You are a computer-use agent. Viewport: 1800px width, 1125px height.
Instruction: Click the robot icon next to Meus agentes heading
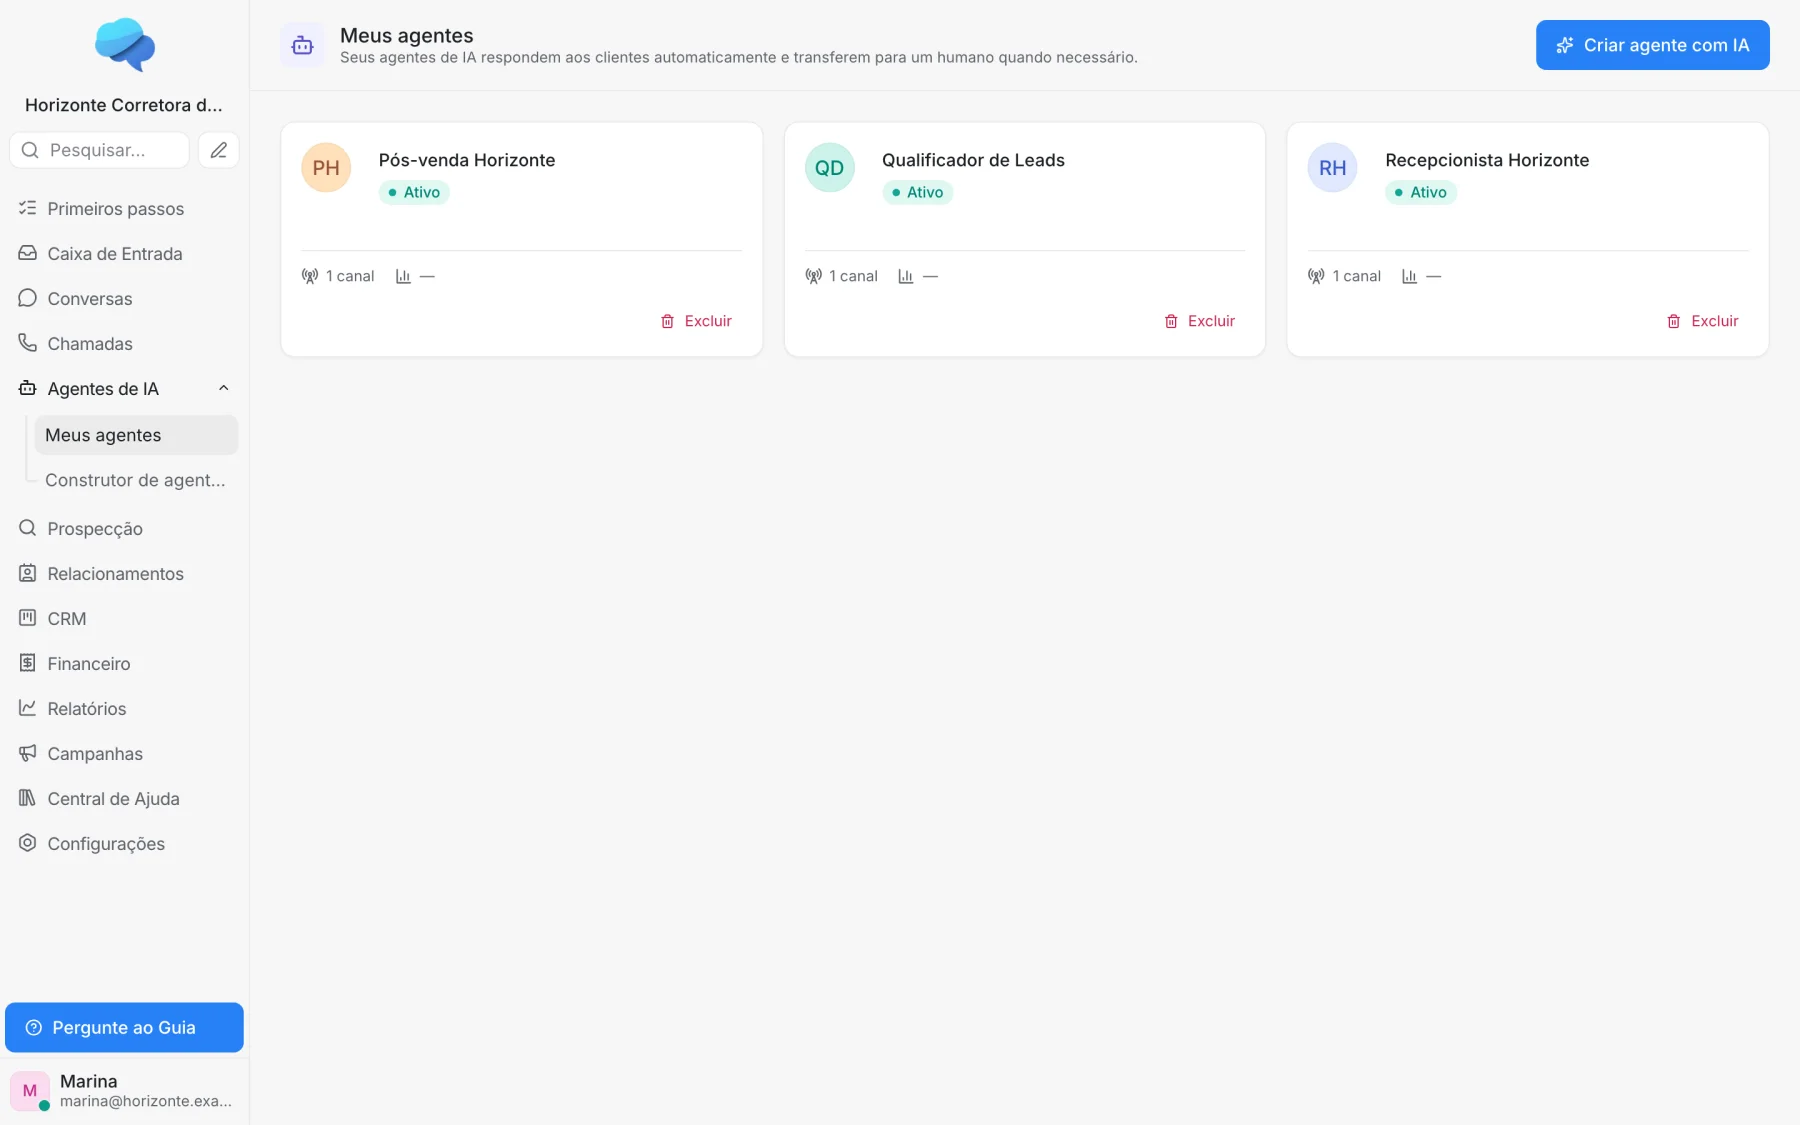coord(302,45)
